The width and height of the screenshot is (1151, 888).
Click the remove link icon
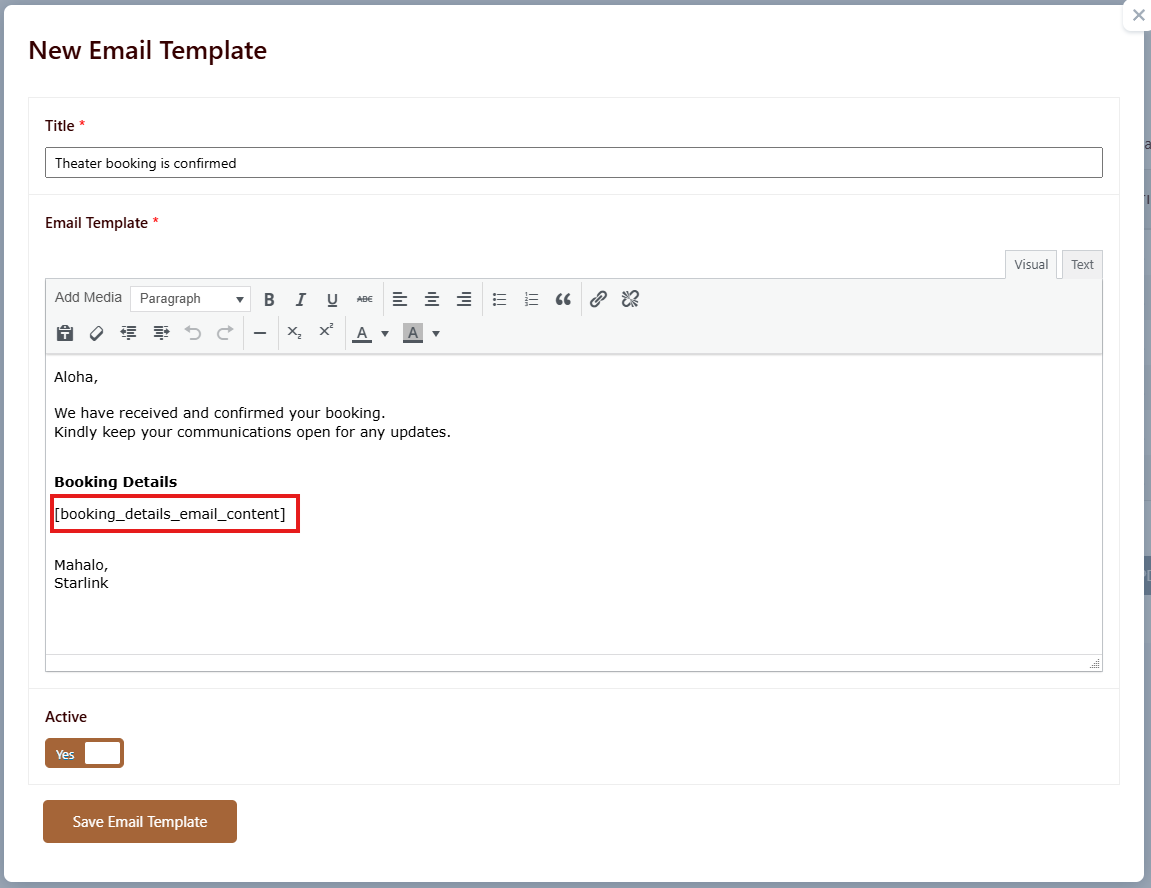(630, 299)
